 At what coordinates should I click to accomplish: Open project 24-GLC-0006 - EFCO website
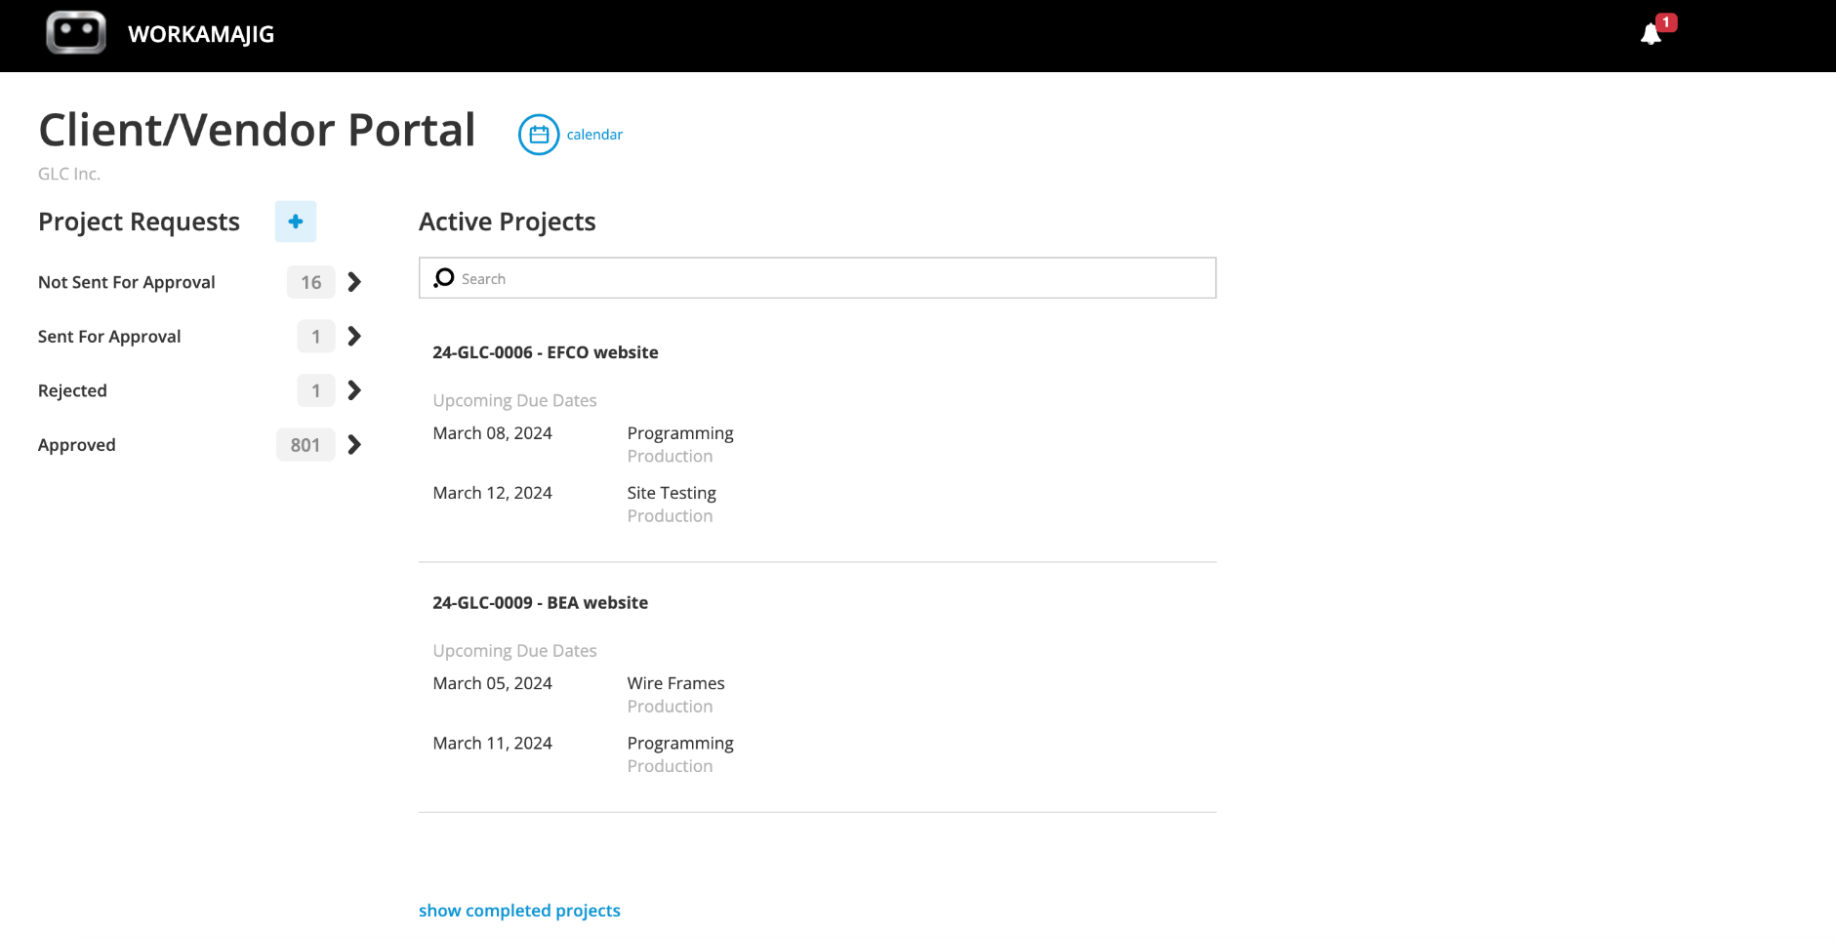coord(545,352)
